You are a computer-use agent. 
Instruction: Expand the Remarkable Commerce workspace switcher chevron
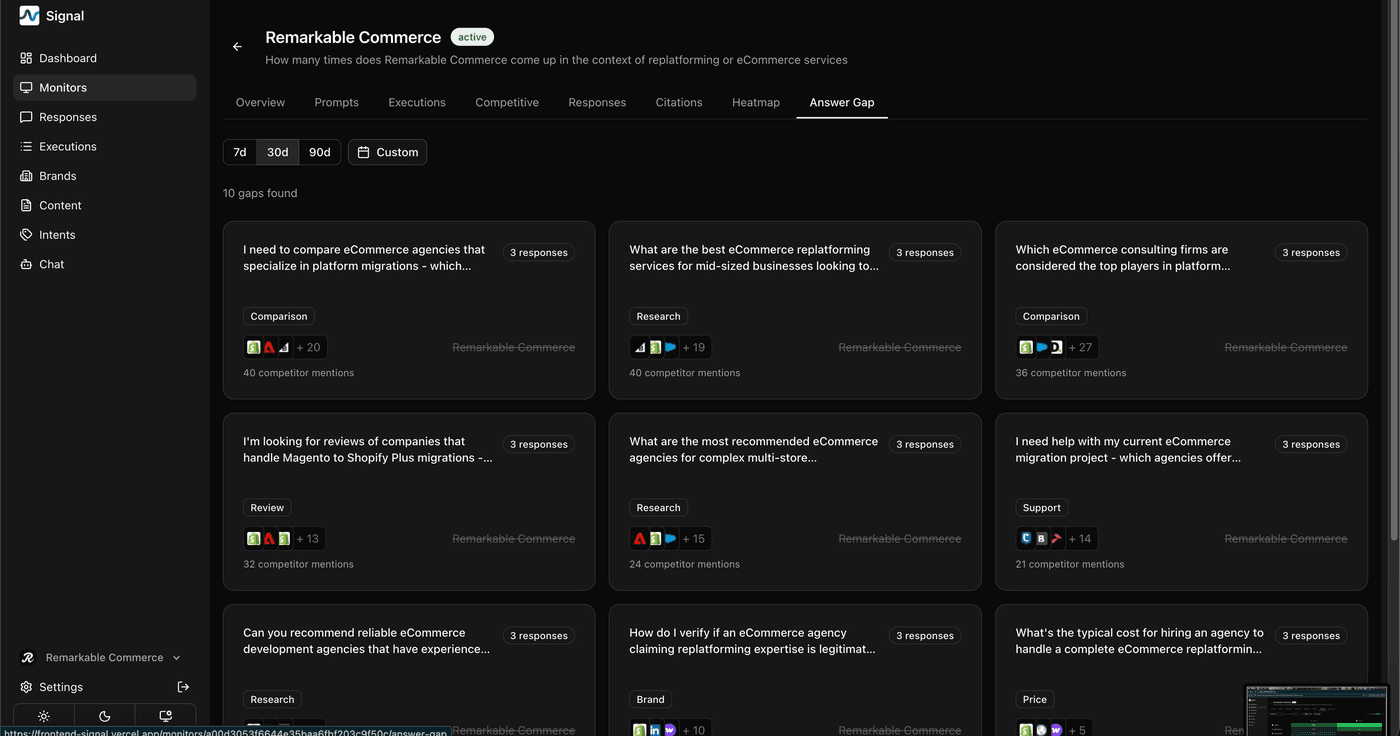click(x=177, y=658)
